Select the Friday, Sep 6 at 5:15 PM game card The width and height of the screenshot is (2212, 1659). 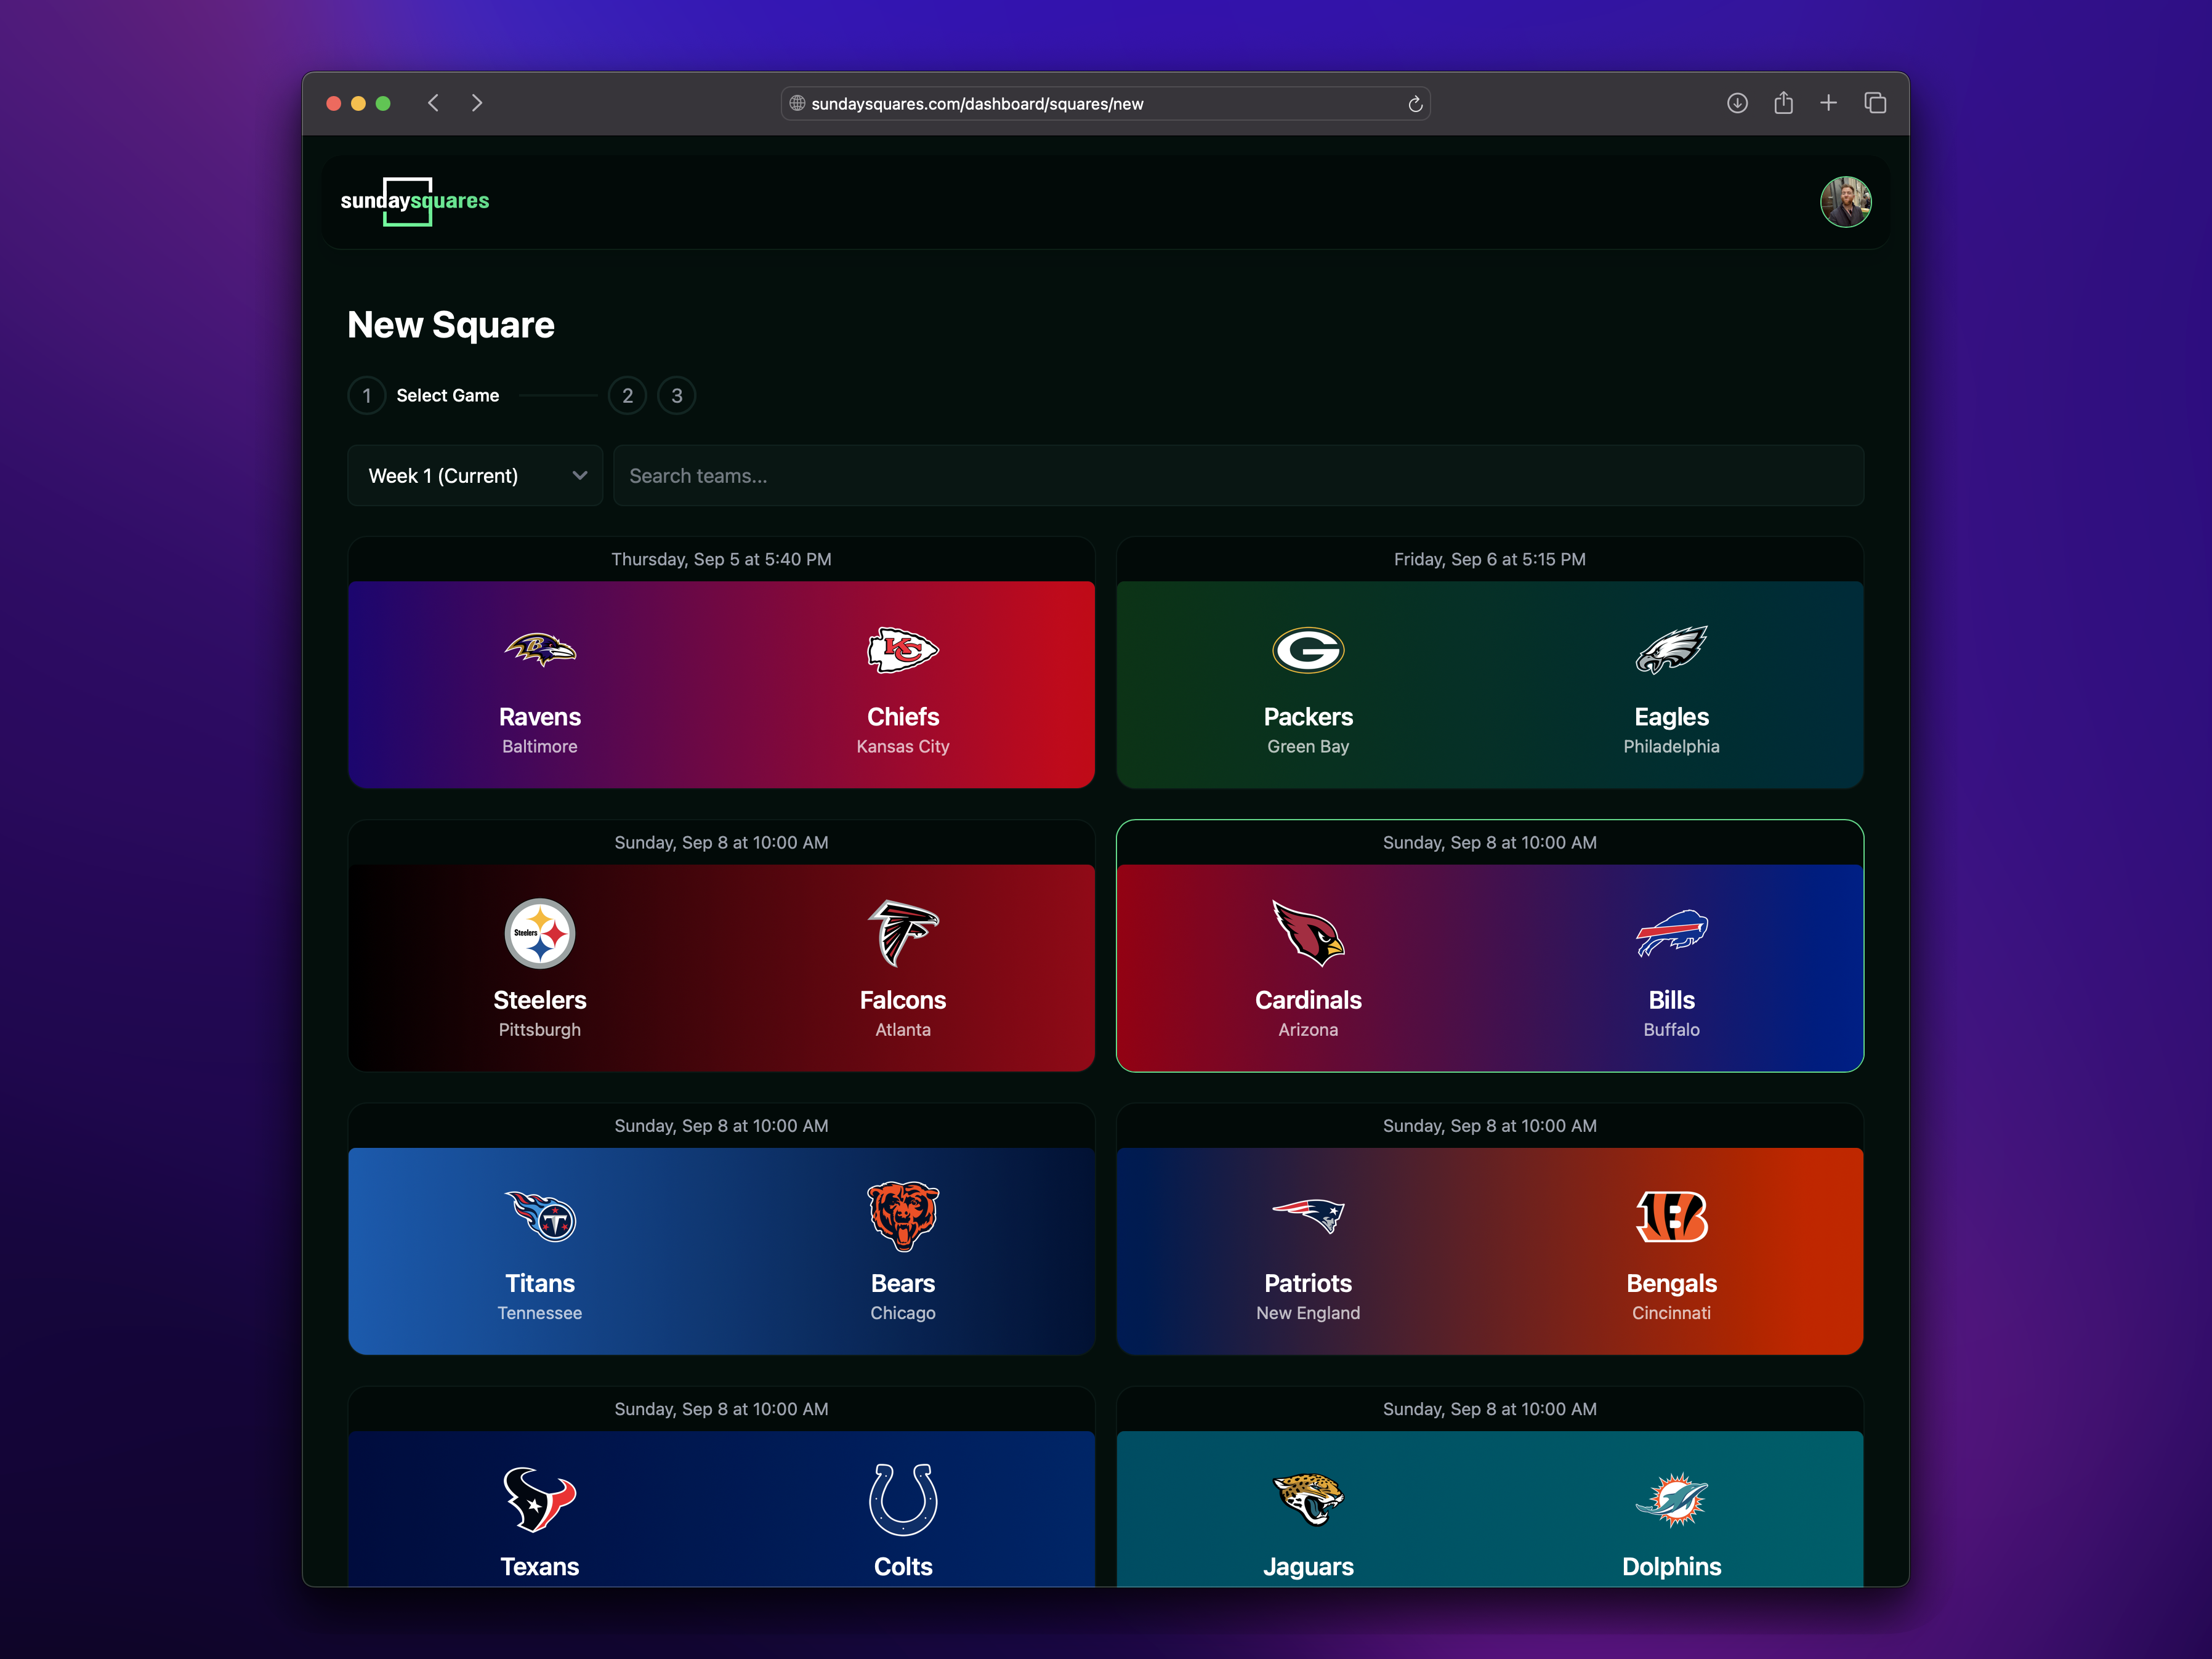tap(1489, 663)
